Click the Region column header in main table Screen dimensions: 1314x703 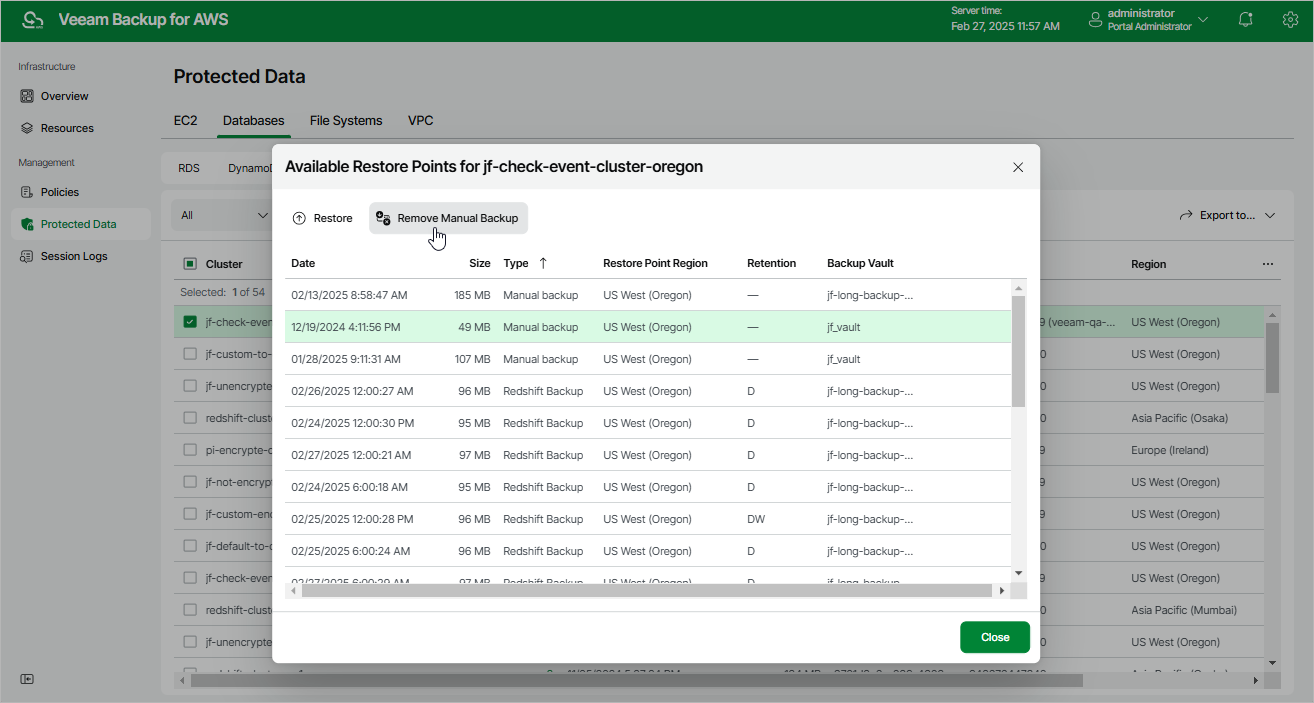pyautogui.click(x=1149, y=264)
